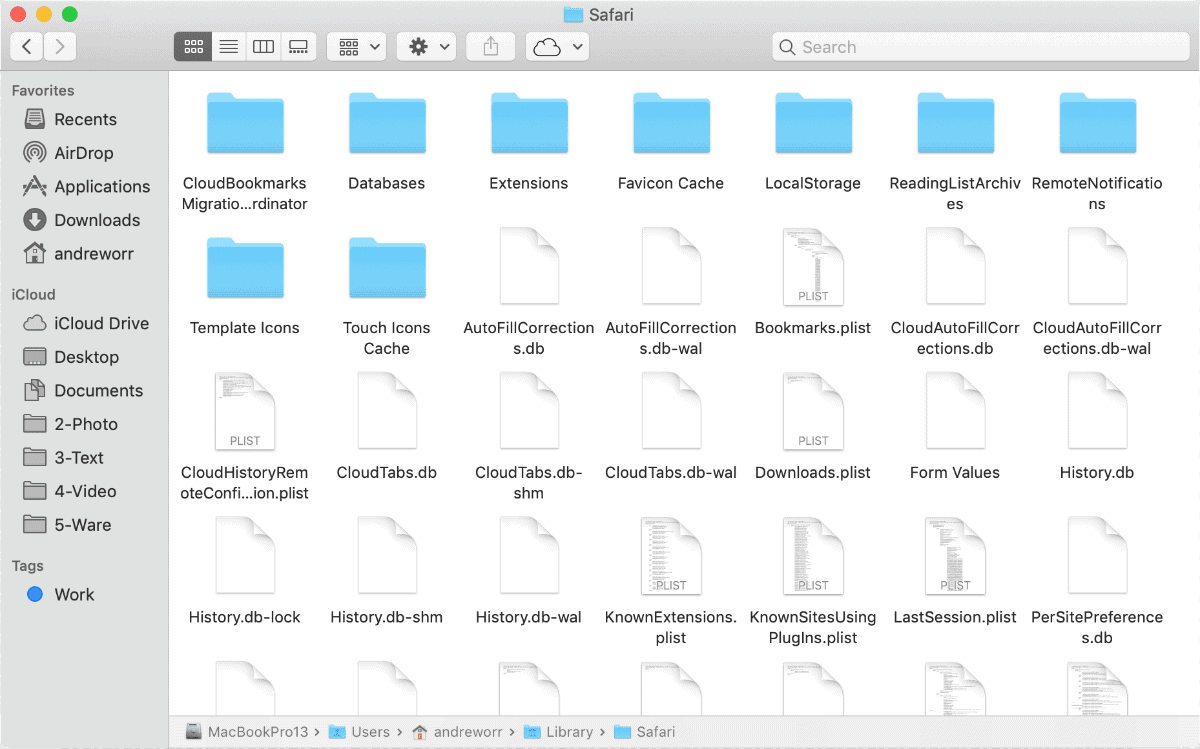Select the CloudTabs.db-shm file
Image resolution: width=1200 pixels, height=749 pixels.
[x=529, y=411]
